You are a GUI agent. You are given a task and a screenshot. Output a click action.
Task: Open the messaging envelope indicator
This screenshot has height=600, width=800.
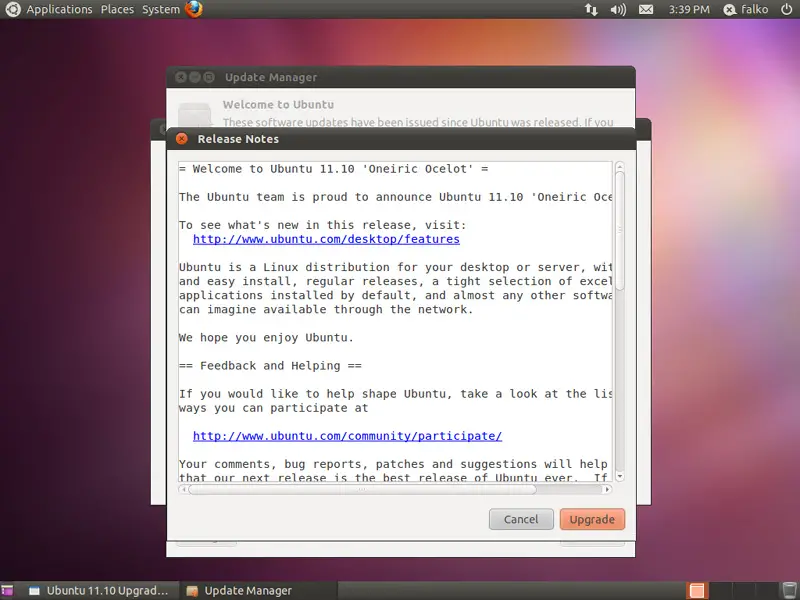click(x=646, y=10)
